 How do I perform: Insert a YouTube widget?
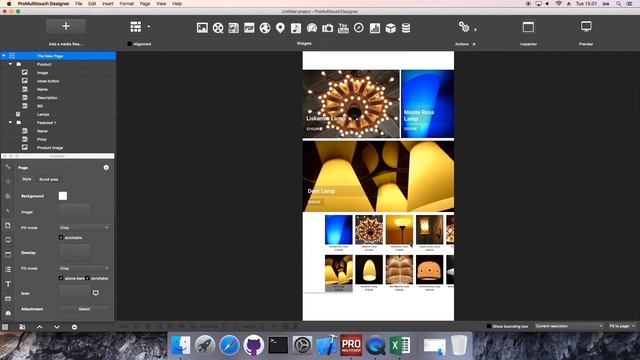click(x=343, y=28)
